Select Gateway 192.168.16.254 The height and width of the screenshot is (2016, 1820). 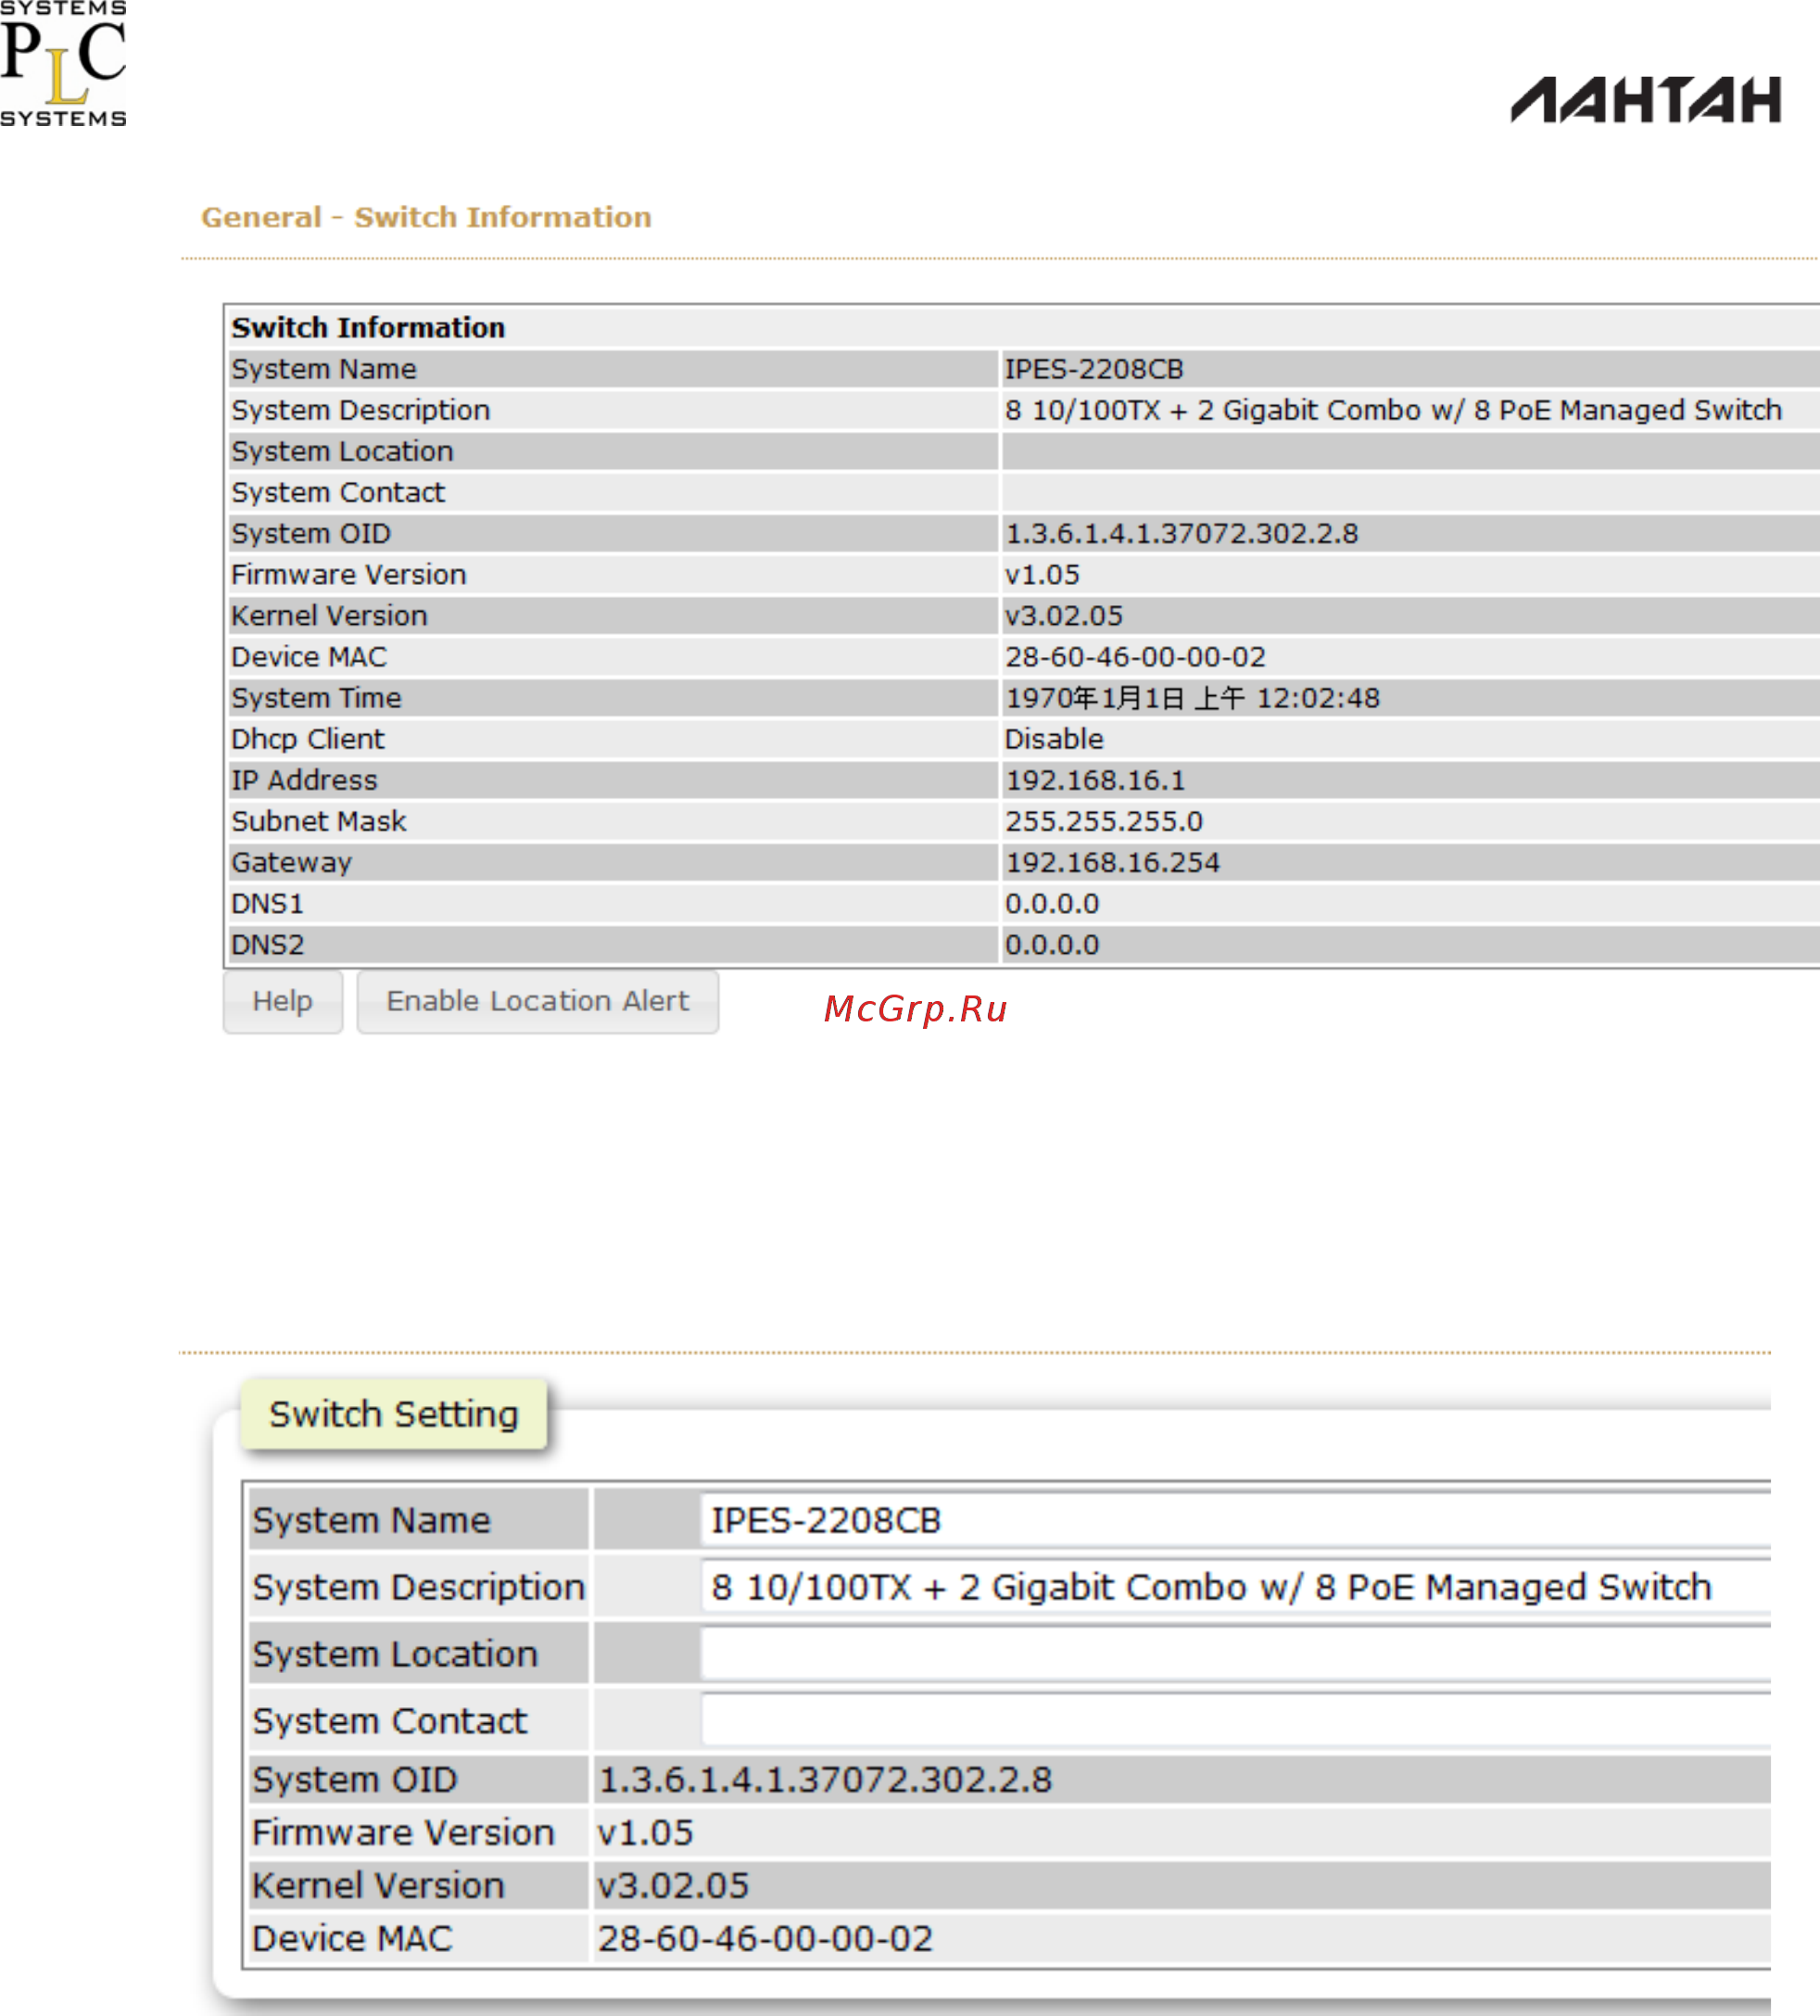(1112, 862)
